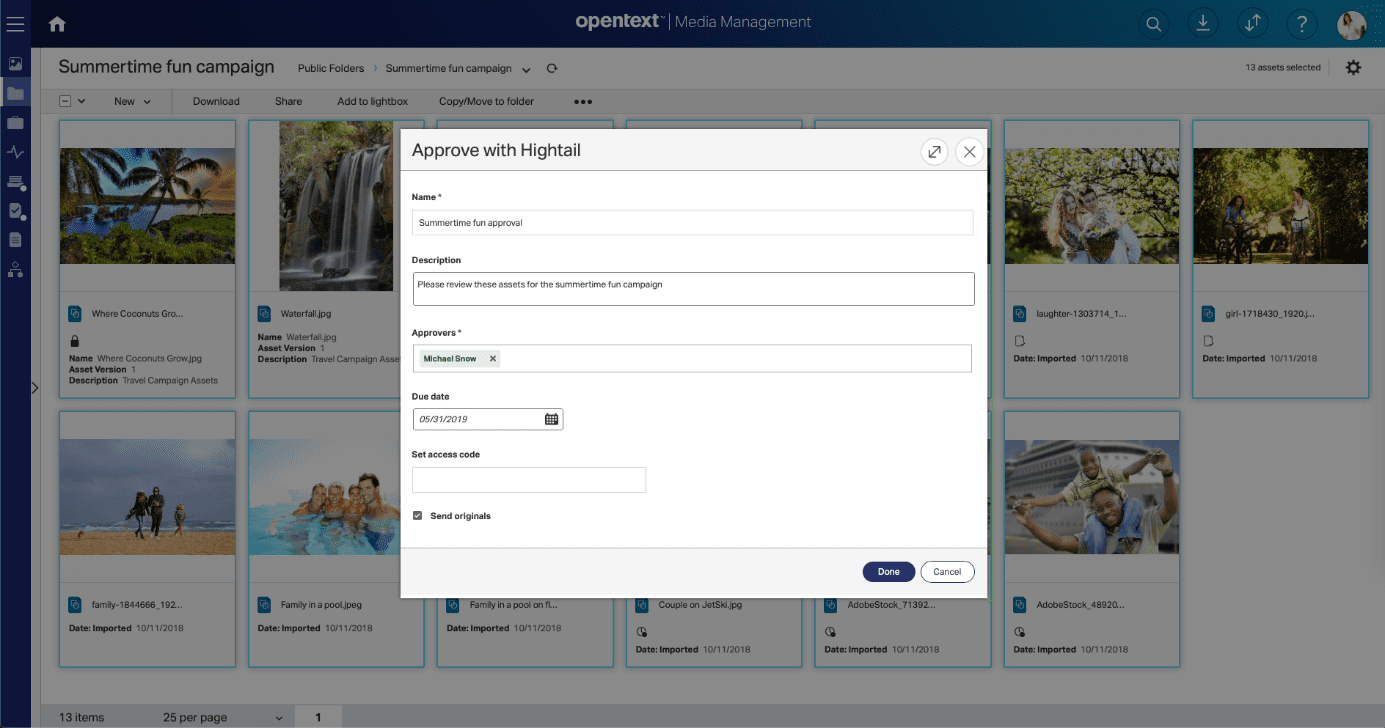Click the partial-selection checkbox in the toolbar
This screenshot has height=728, width=1385.
(64, 101)
